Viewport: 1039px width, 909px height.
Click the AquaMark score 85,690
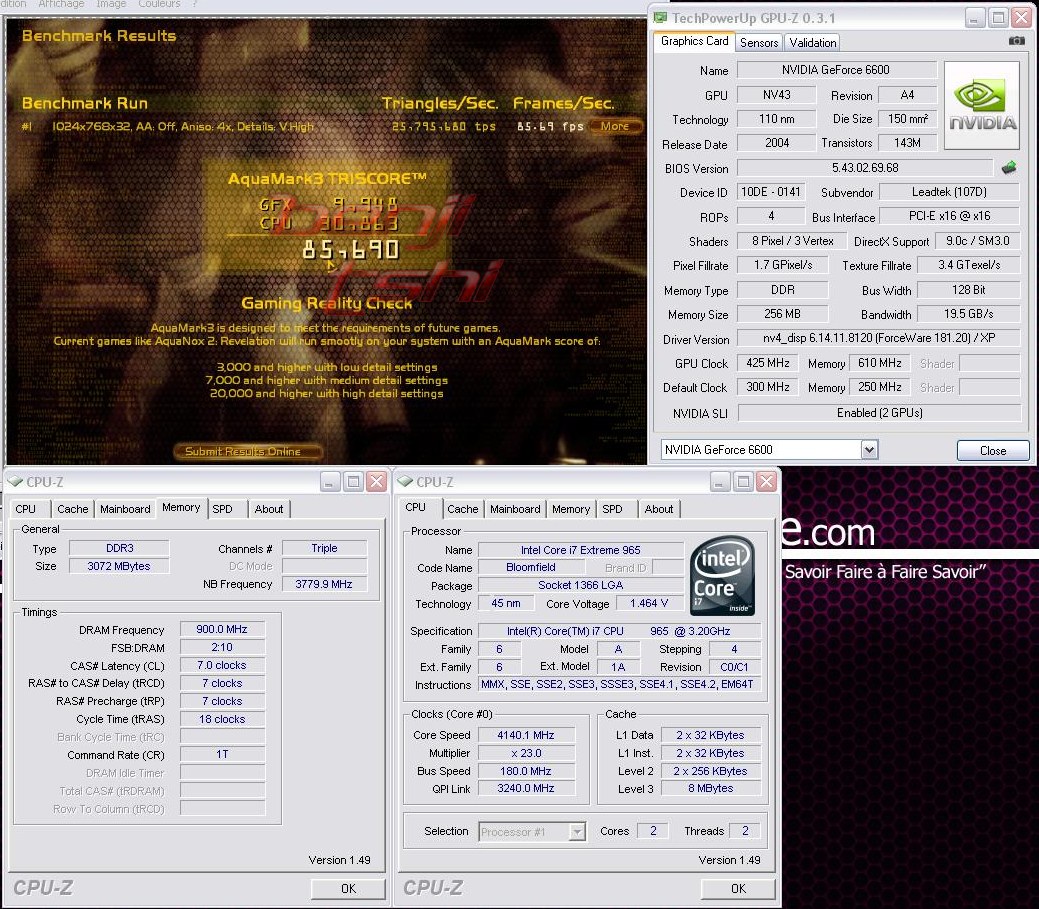pyautogui.click(x=351, y=250)
